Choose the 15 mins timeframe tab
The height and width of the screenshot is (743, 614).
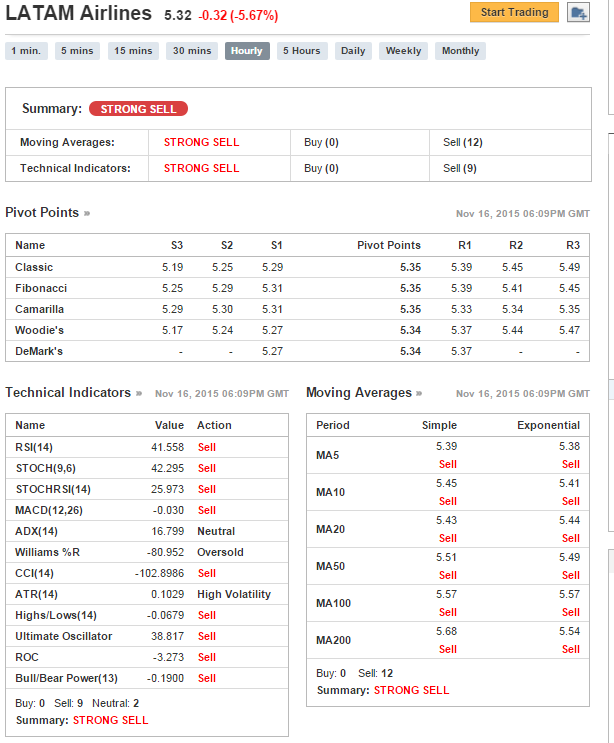tap(133, 51)
